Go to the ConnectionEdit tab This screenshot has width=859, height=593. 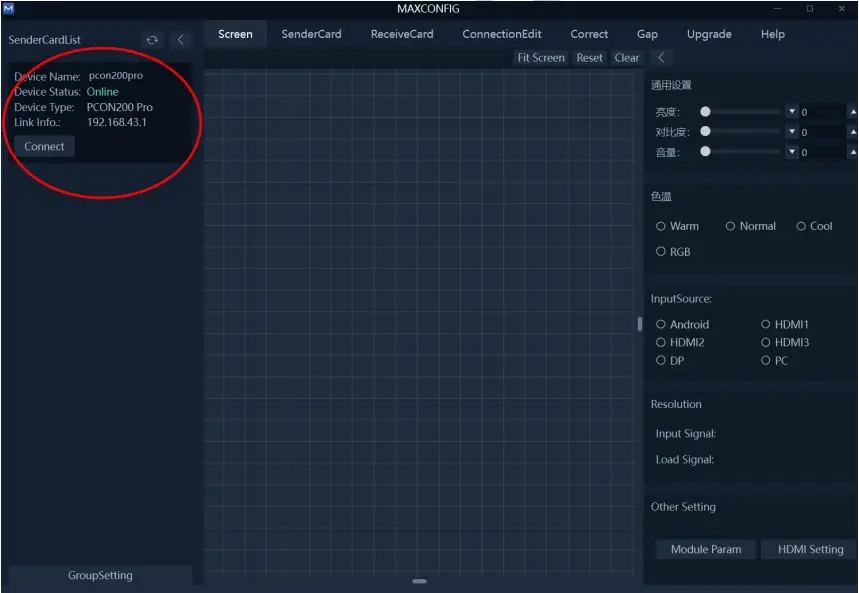(502, 34)
